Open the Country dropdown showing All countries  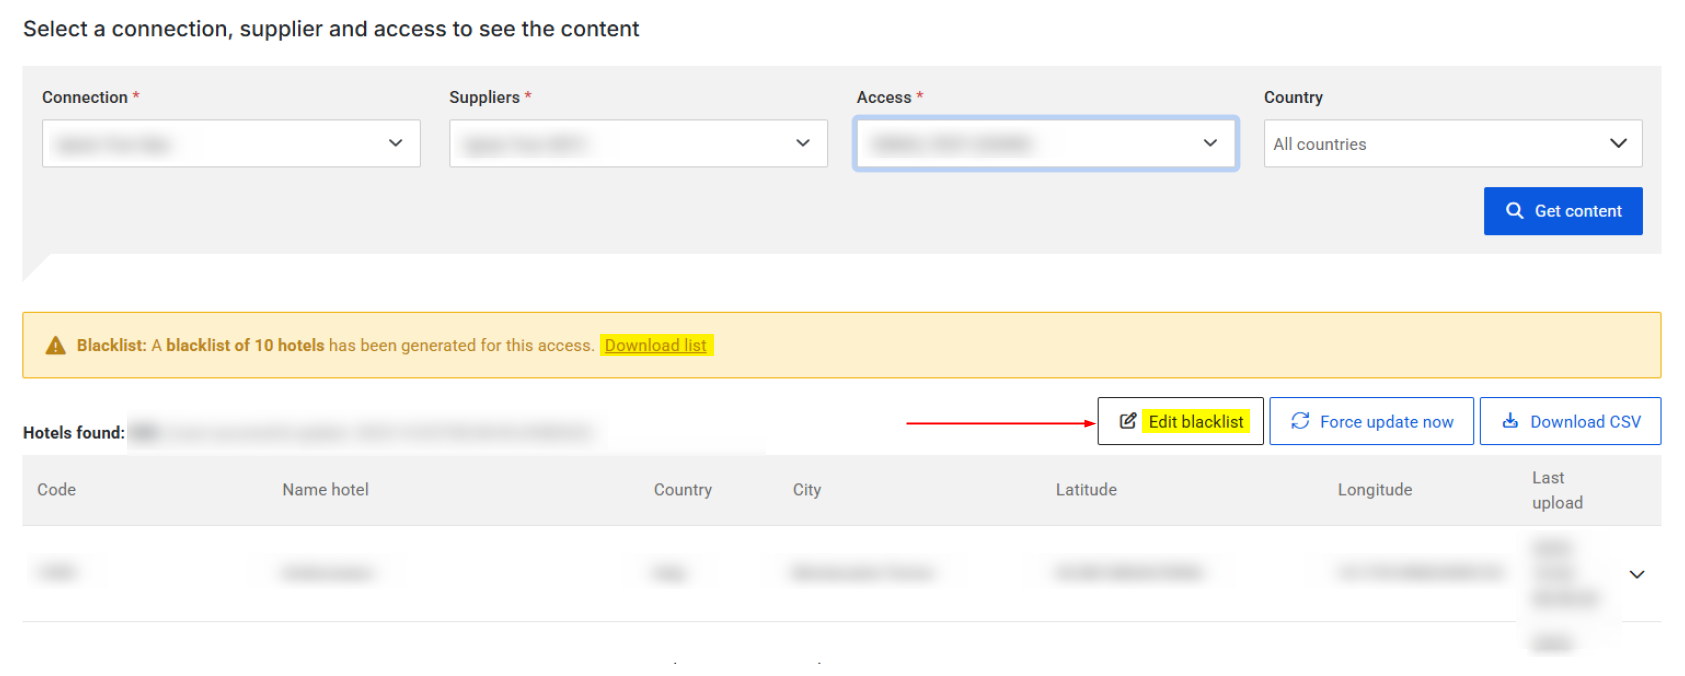click(x=1452, y=144)
